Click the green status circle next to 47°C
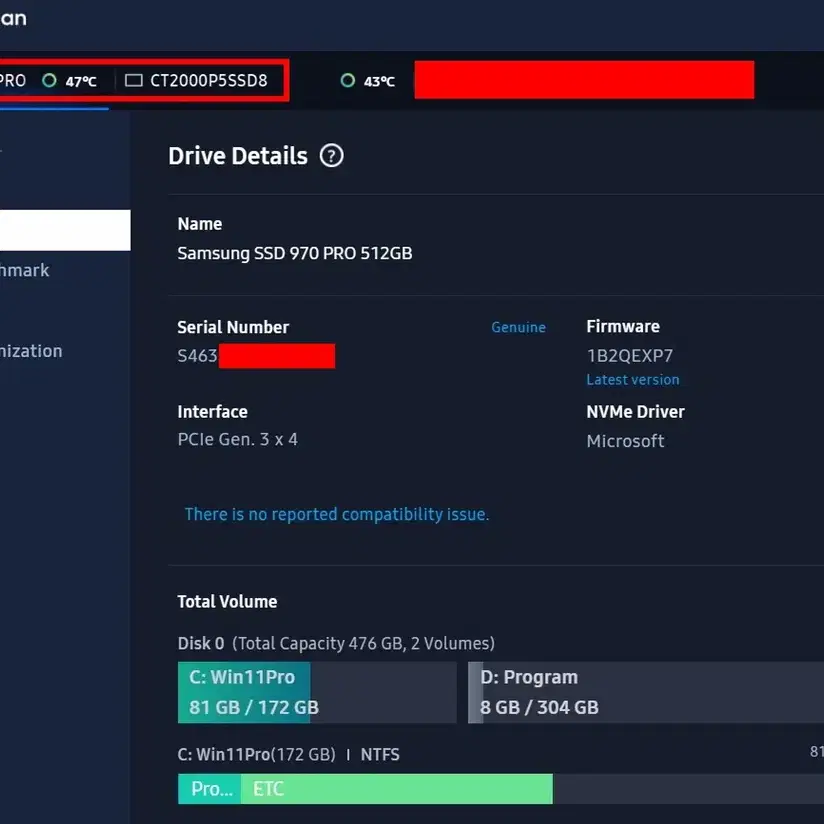The width and height of the screenshot is (824, 824). coord(49,80)
